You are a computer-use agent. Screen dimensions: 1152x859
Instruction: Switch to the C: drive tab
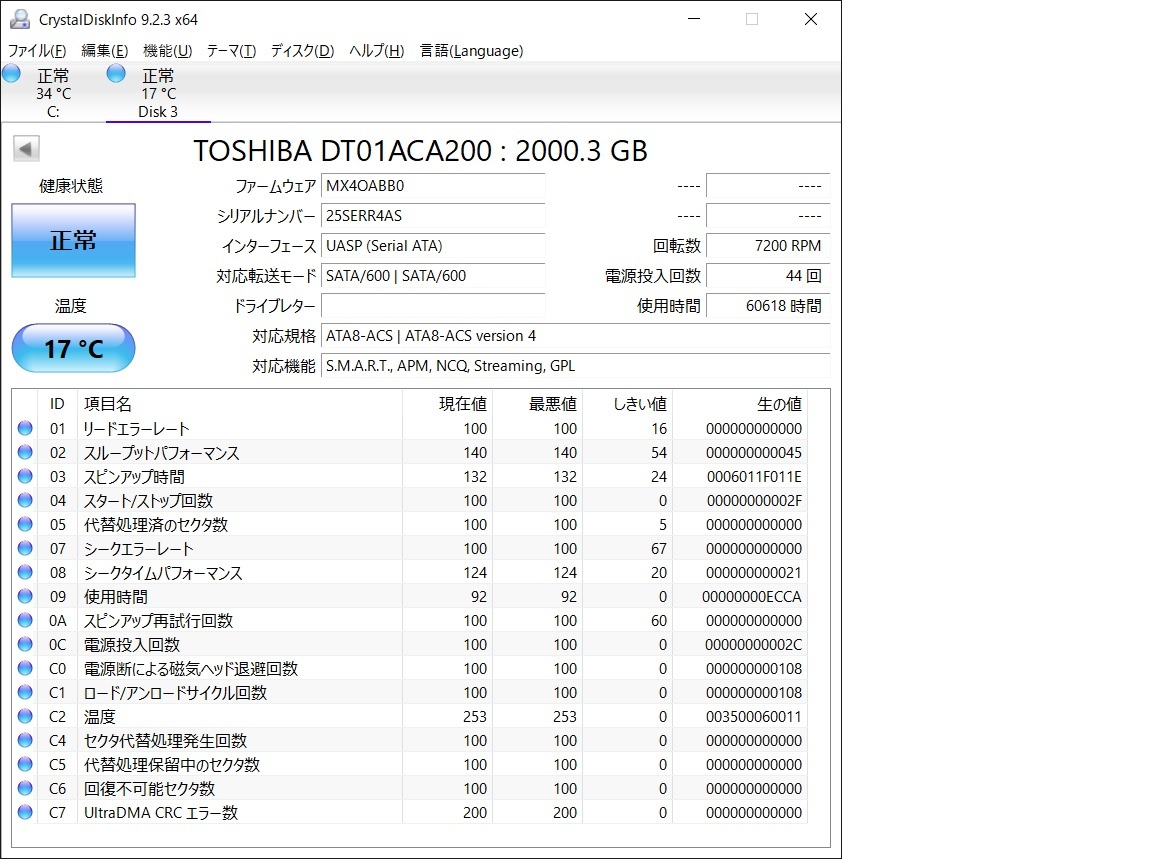tap(53, 93)
